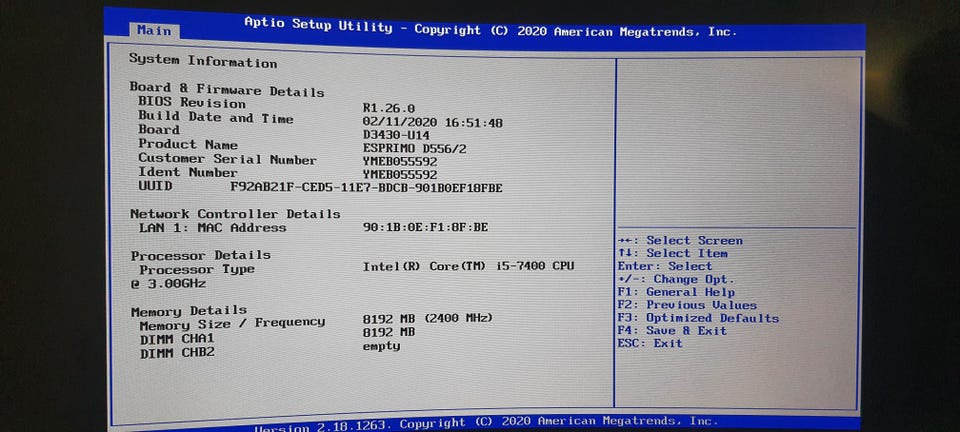Image resolution: width=960 pixels, height=432 pixels.
Task: Select the Main tab
Action: (154, 31)
